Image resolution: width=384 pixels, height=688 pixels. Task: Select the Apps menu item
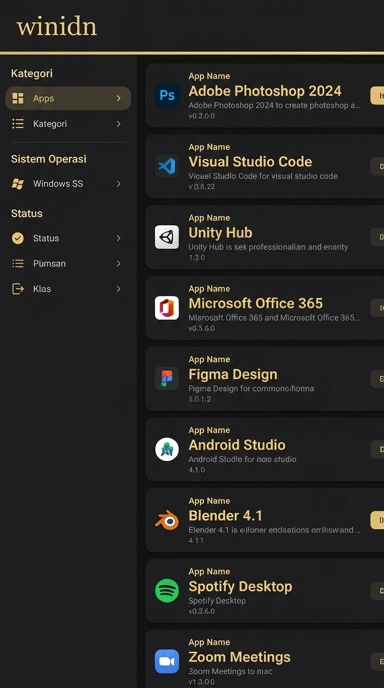point(68,98)
